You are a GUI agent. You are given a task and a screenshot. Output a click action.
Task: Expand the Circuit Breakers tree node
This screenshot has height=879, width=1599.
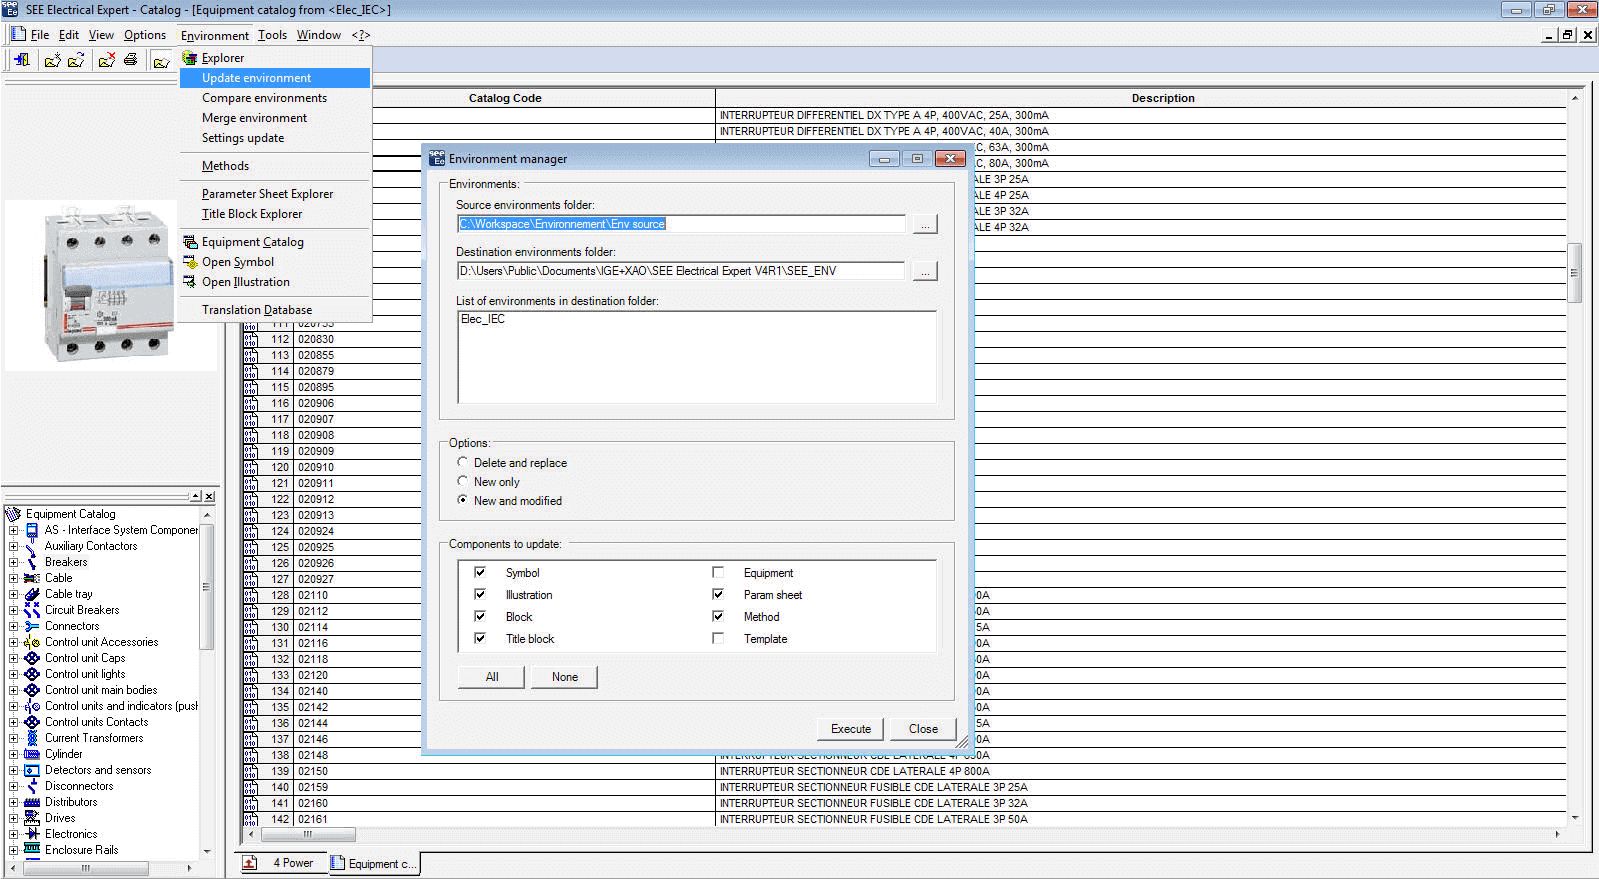[x=13, y=610]
